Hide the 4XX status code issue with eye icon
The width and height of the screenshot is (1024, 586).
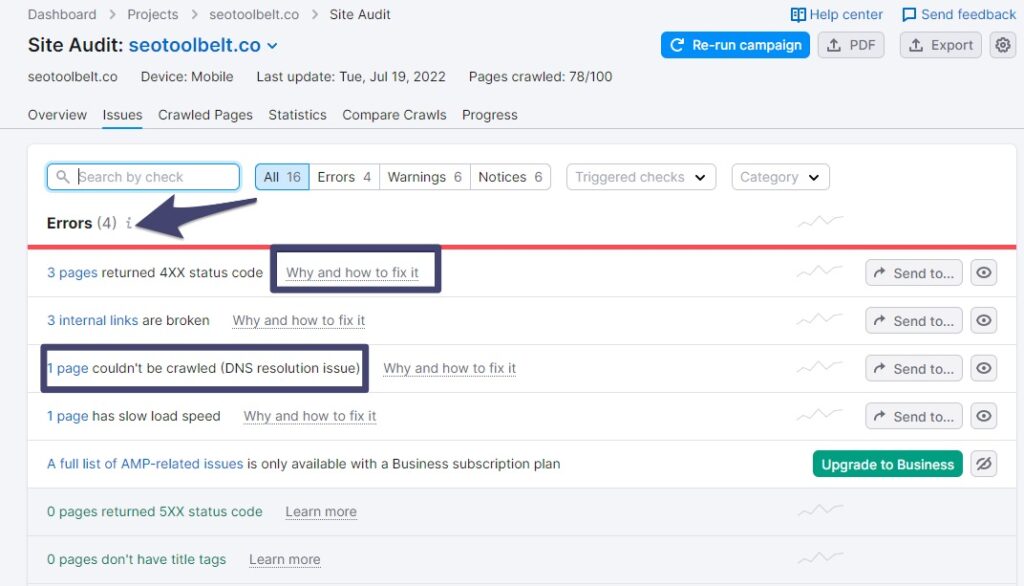(x=984, y=272)
